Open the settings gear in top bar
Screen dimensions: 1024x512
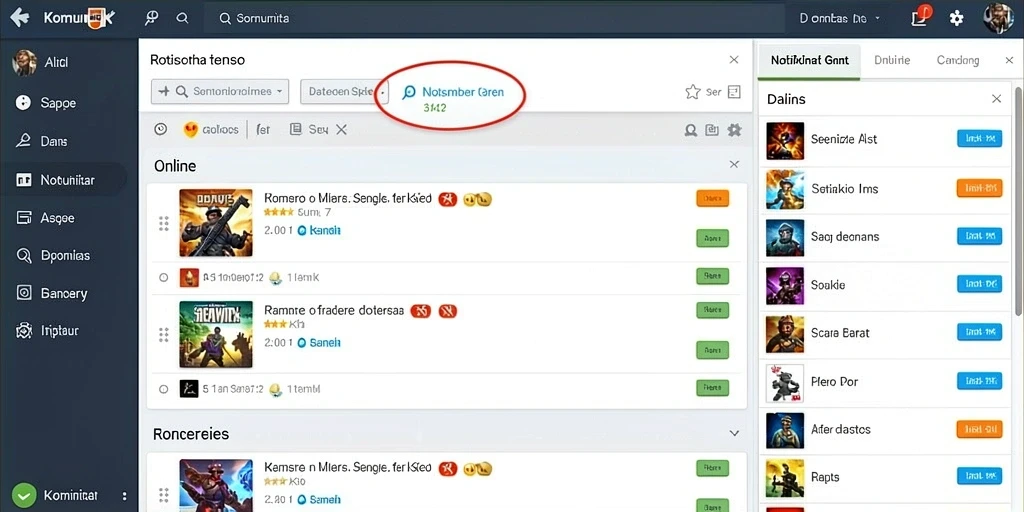956,18
